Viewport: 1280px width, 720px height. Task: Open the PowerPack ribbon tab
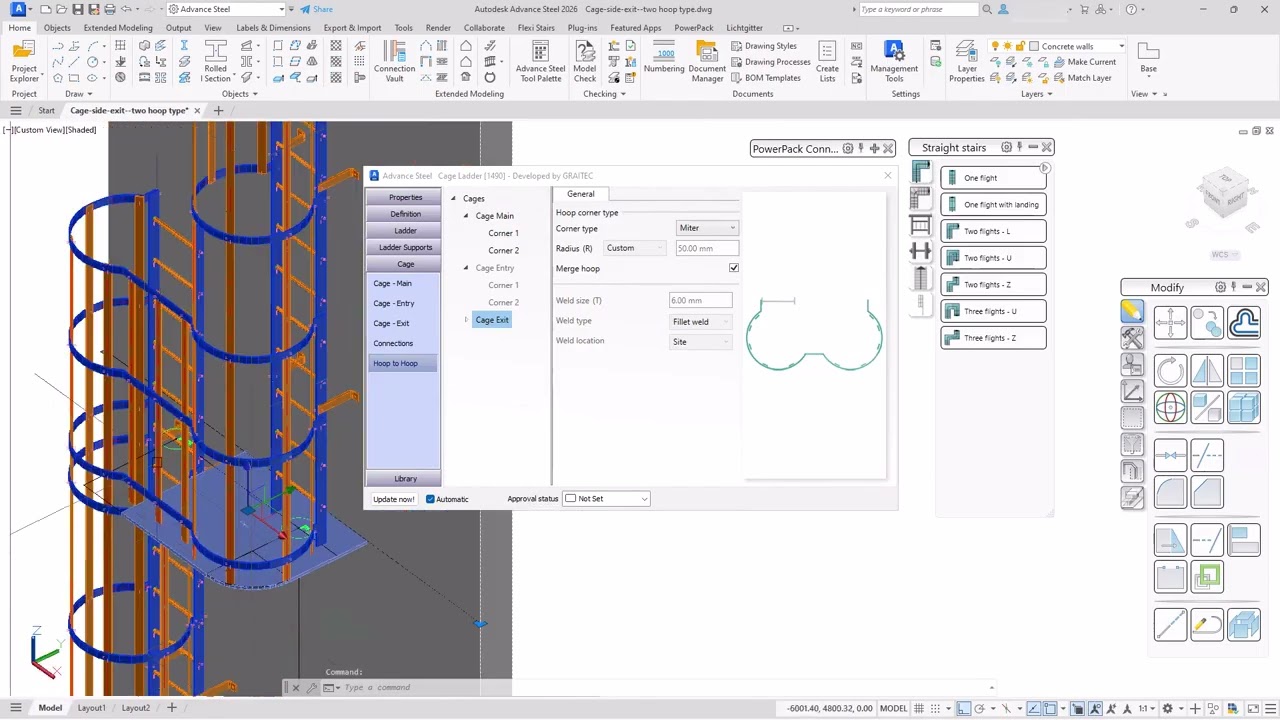(694, 28)
